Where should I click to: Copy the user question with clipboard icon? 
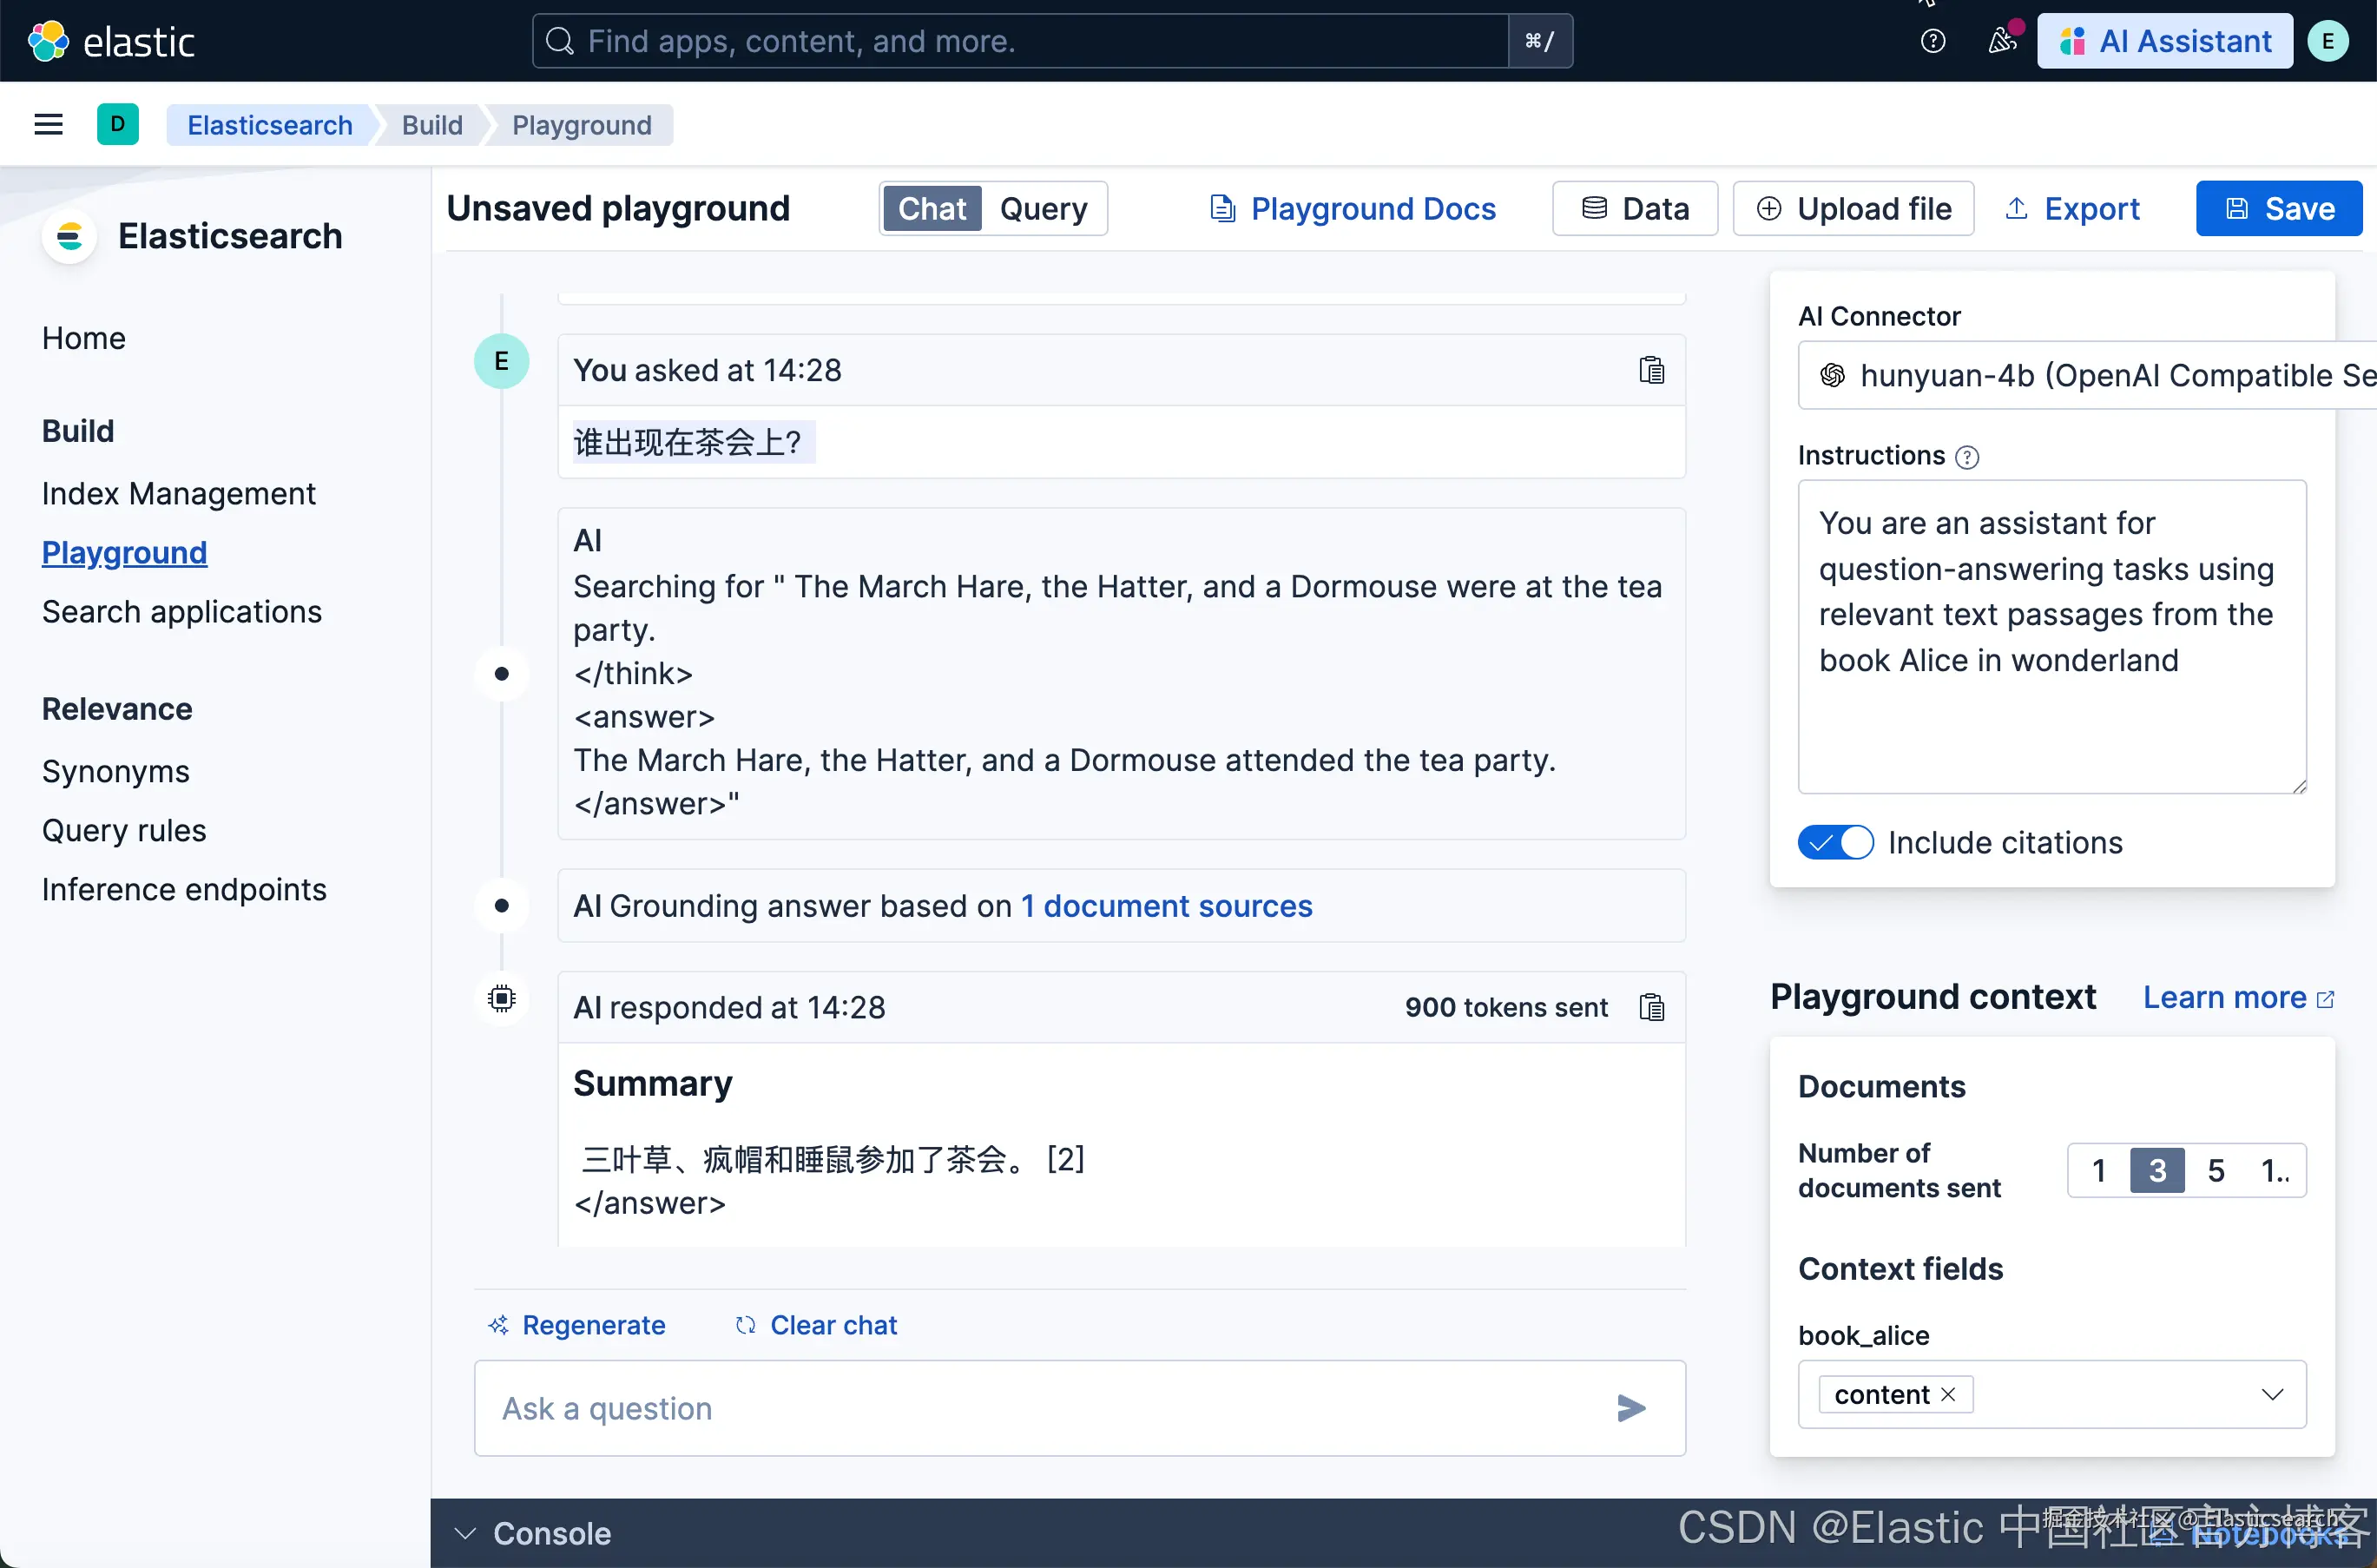[x=1651, y=370]
